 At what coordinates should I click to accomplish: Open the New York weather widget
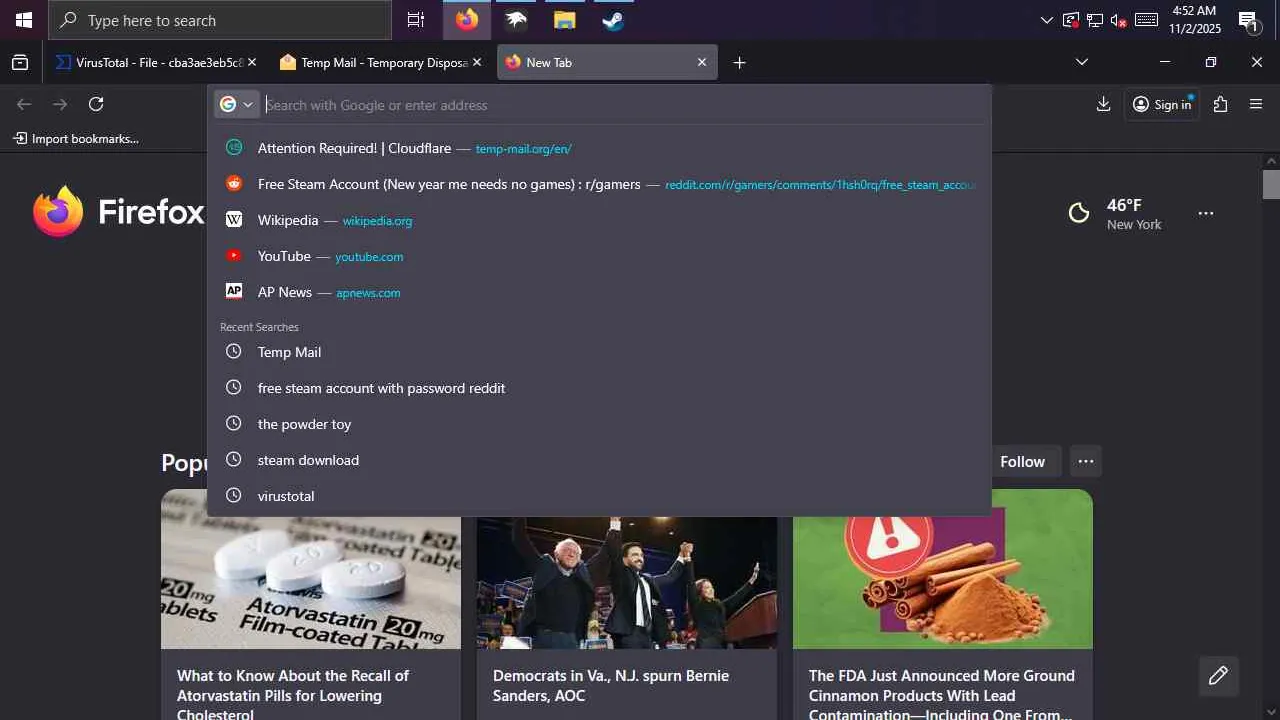1115,213
